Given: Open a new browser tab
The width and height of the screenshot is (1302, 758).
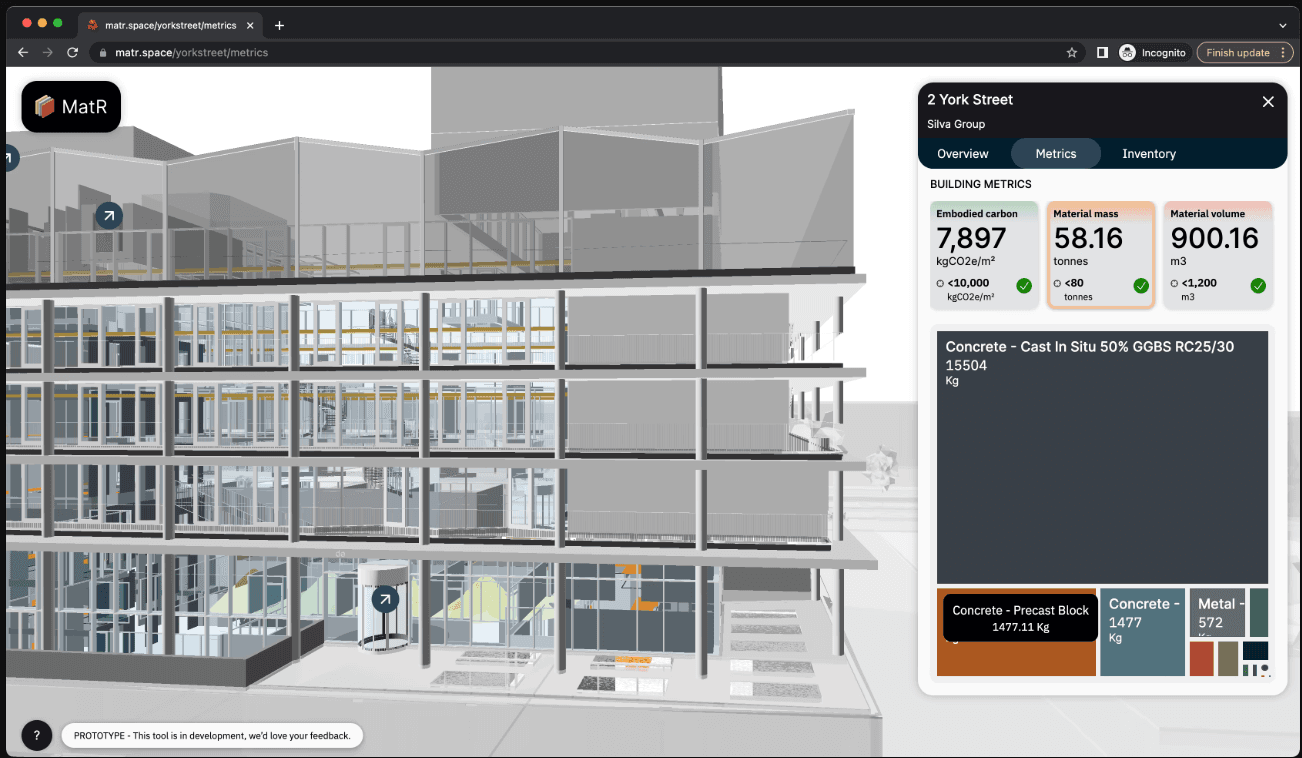Looking at the screenshot, I should coord(280,25).
